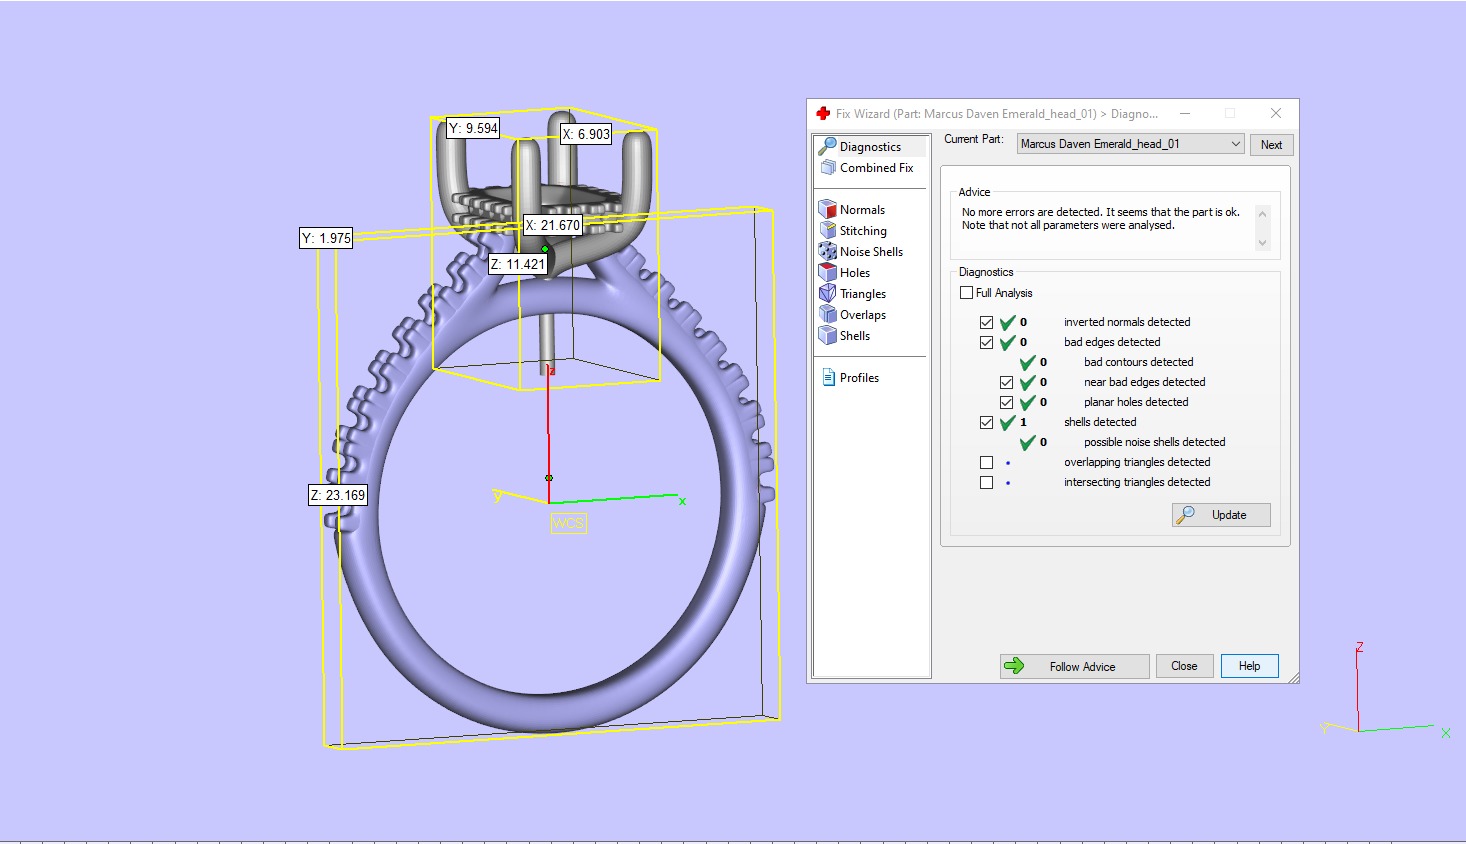Viewport: 1466px width, 844px height.
Task: Click the X: 21.670 dimension label
Action: point(553,225)
